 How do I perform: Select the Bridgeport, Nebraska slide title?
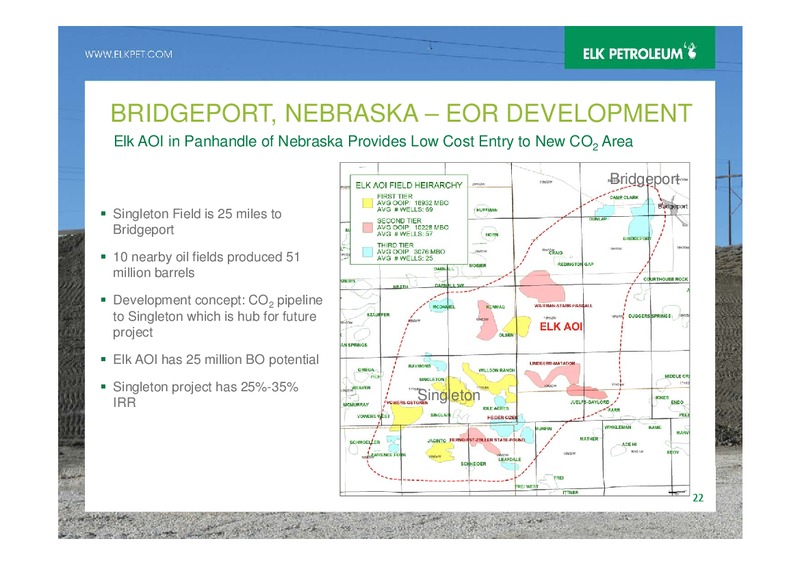pos(401,113)
